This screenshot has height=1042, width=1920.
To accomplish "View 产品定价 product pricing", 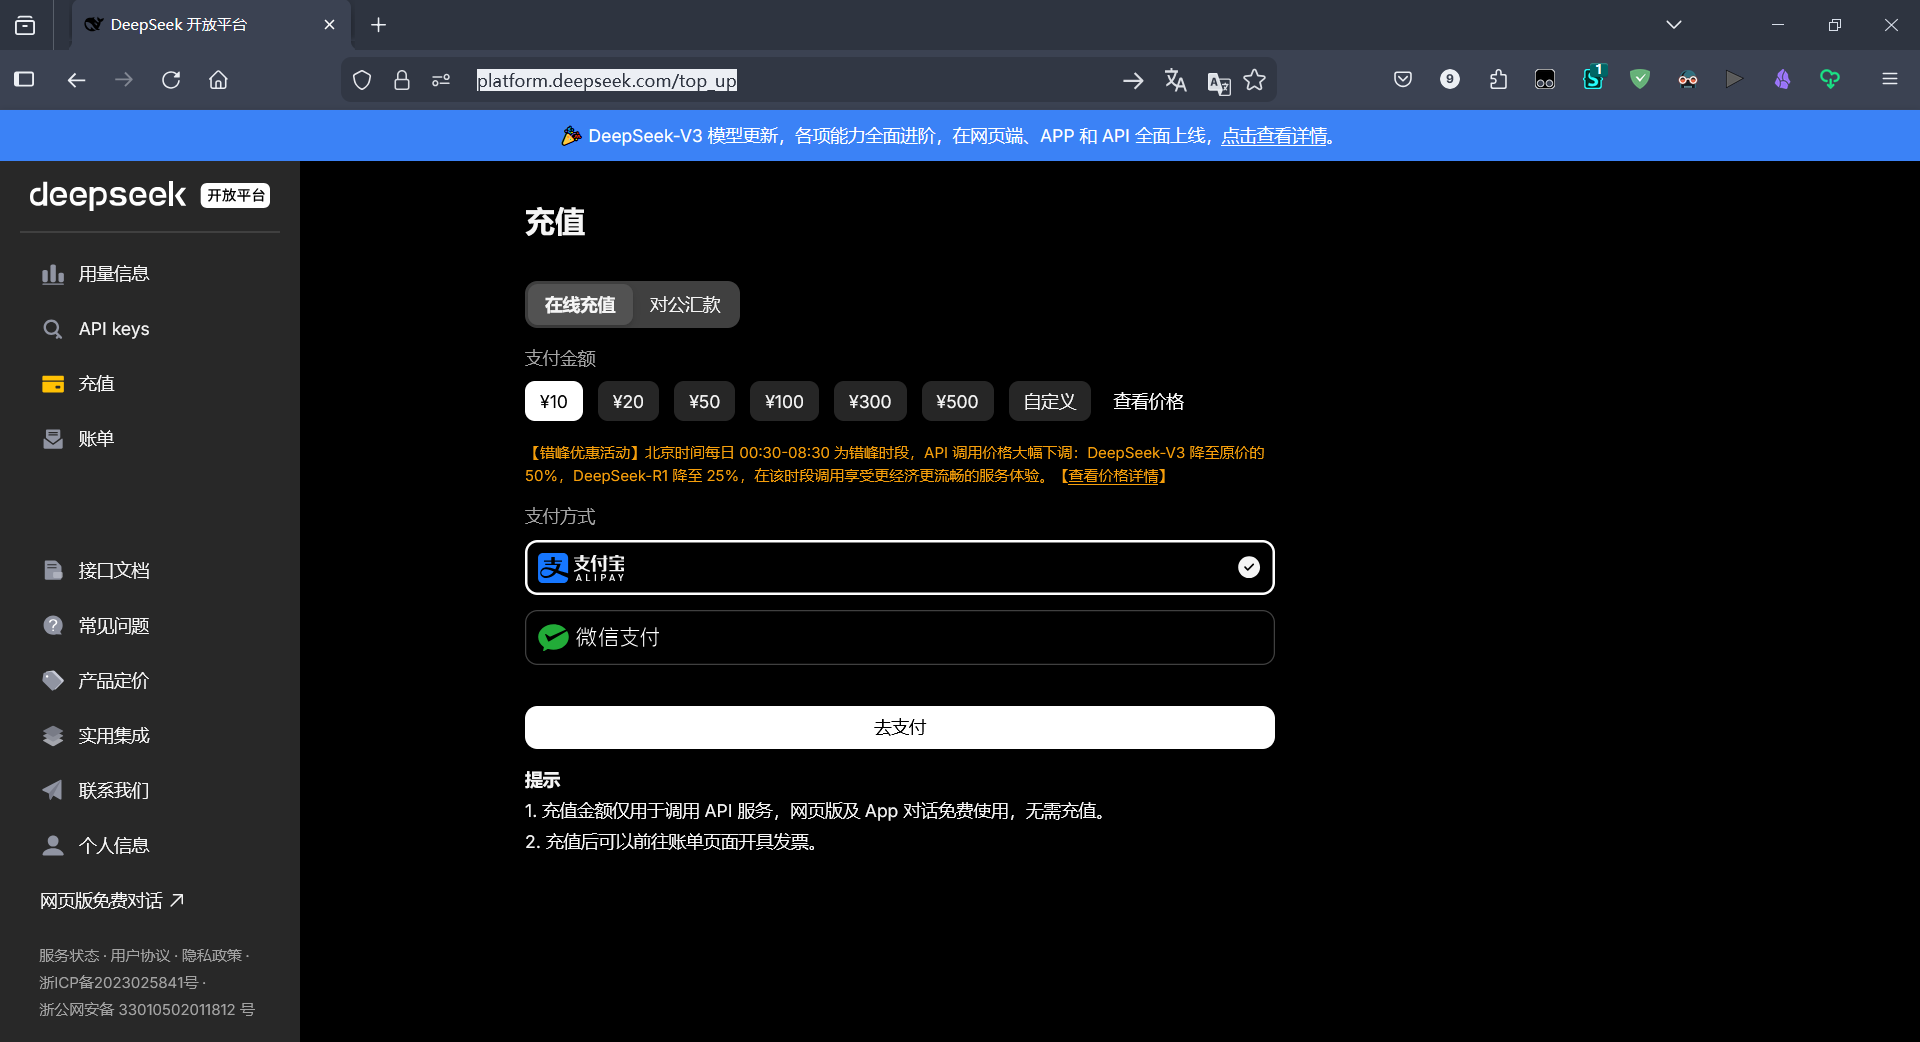I will pos(114,680).
